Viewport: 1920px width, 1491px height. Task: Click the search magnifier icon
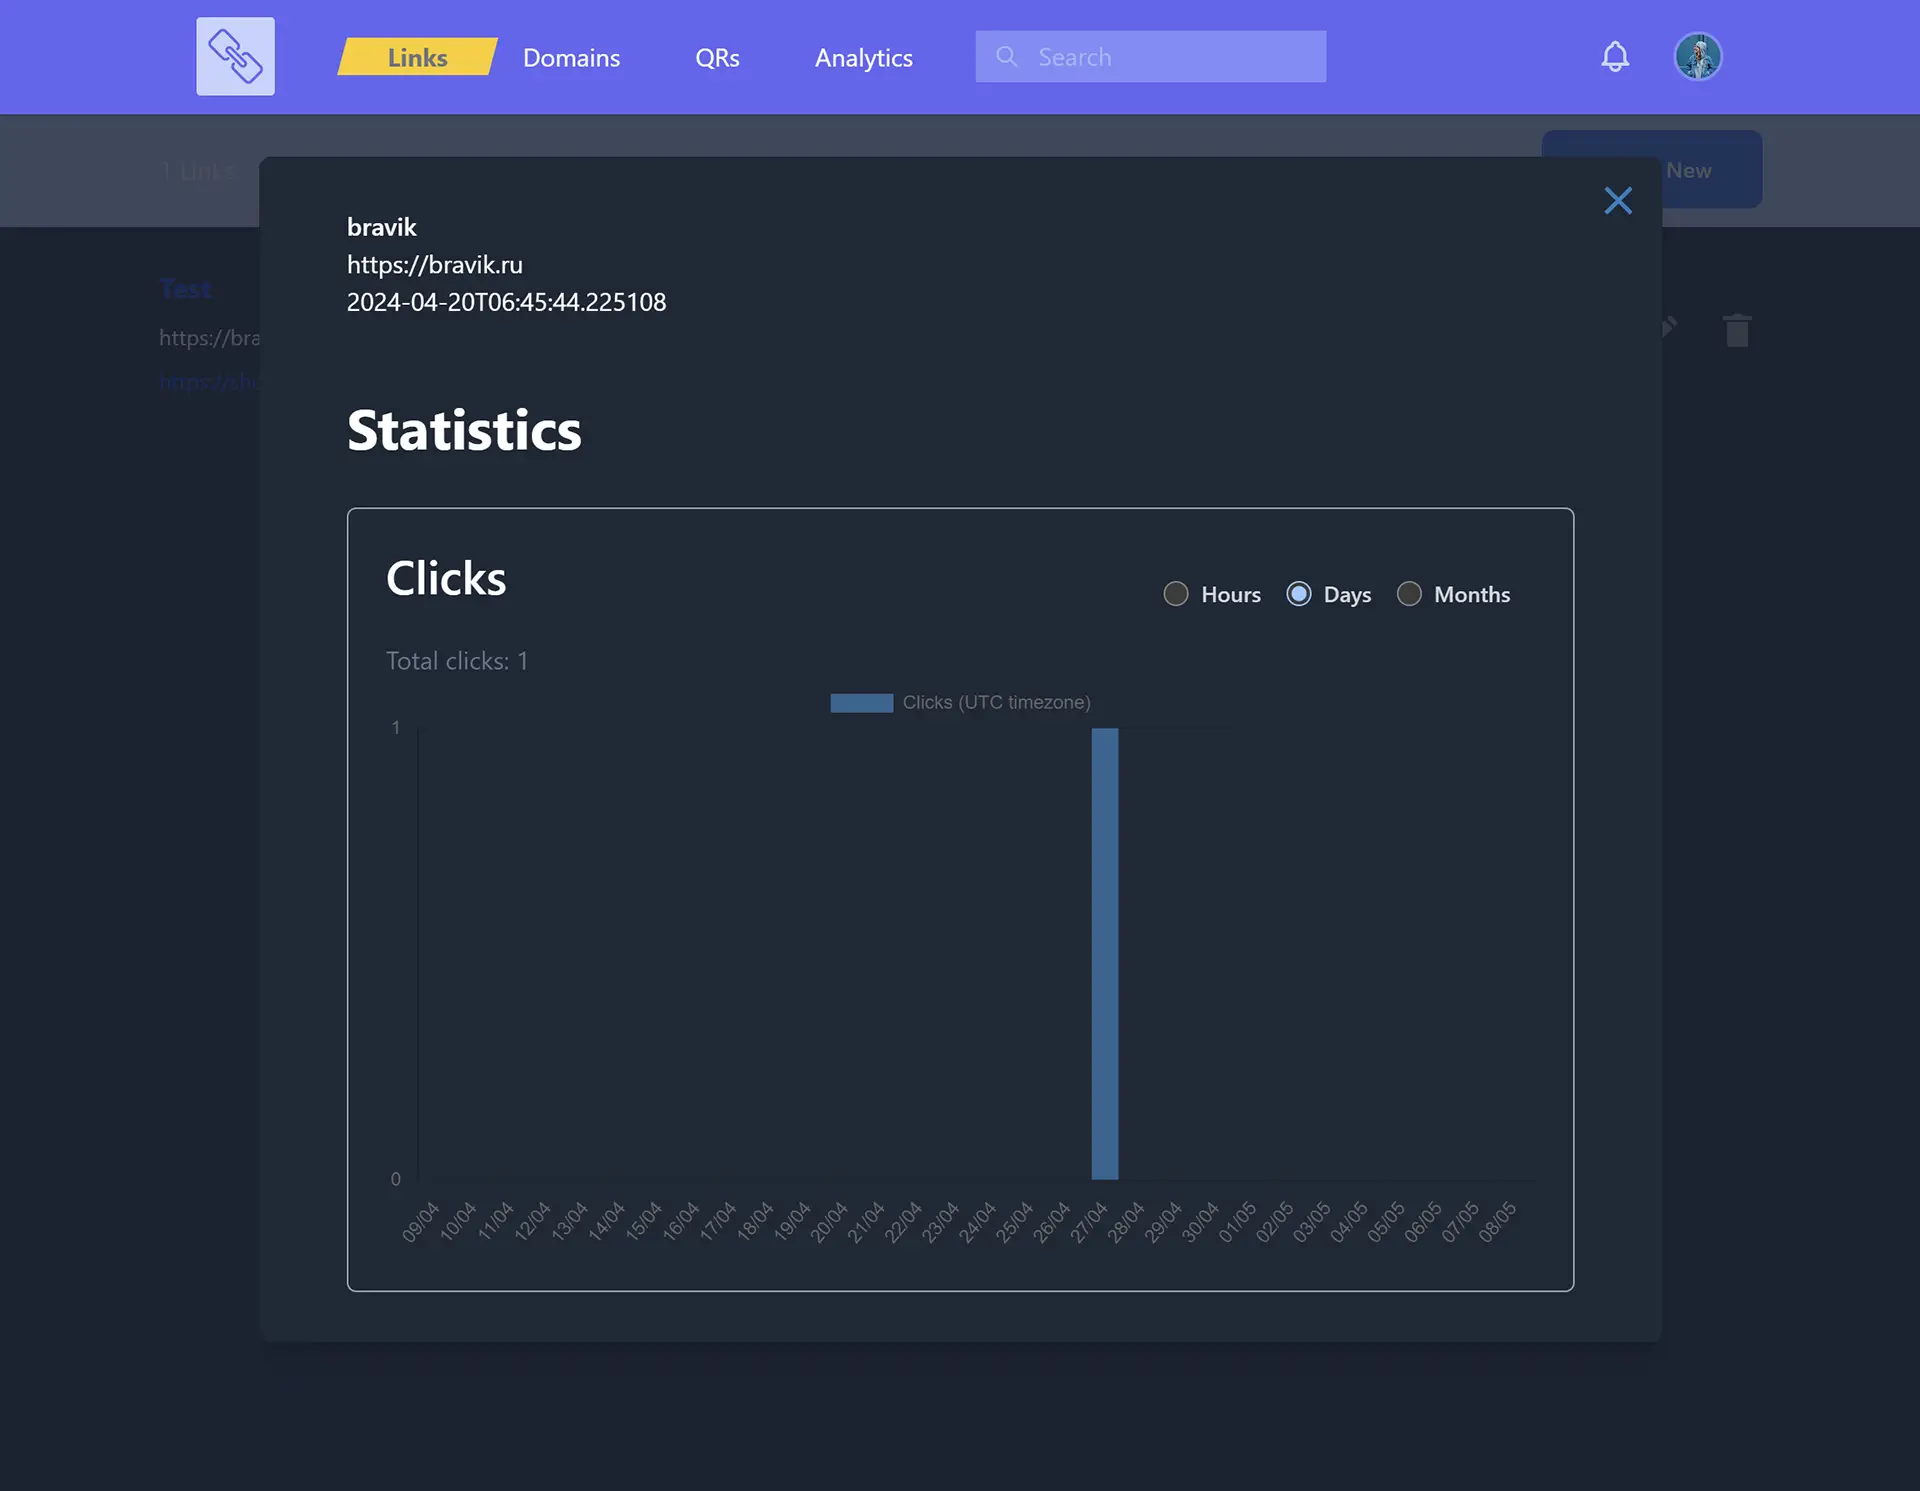pos(1005,56)
